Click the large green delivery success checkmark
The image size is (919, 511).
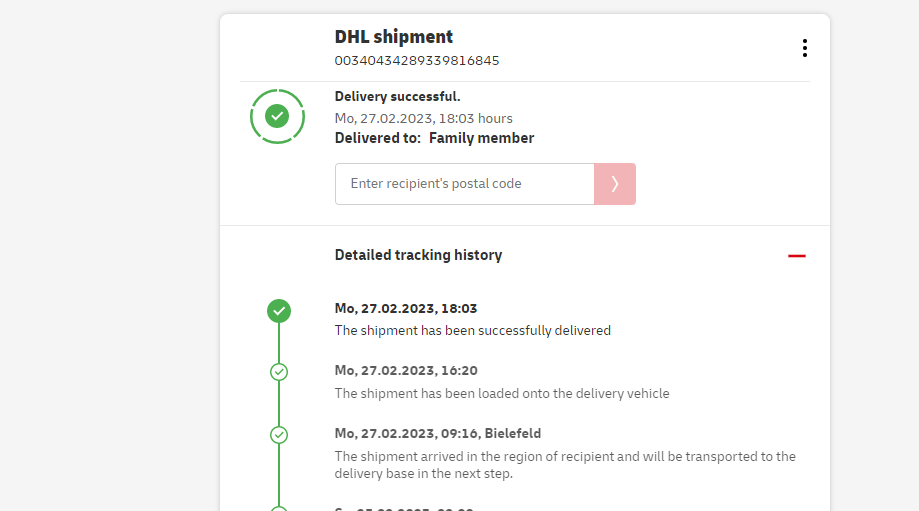(278, 116)
